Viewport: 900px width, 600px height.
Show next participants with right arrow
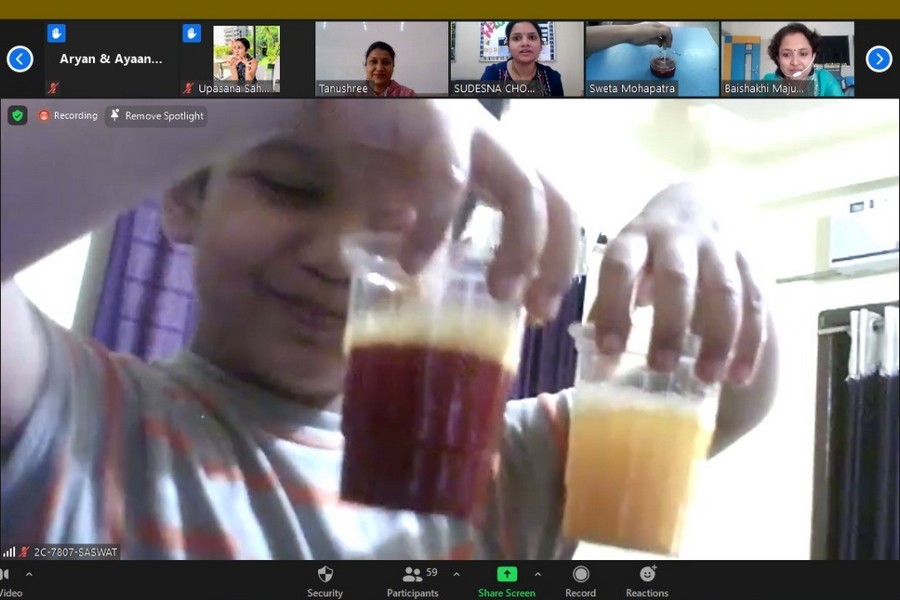(x=878, y=59)
